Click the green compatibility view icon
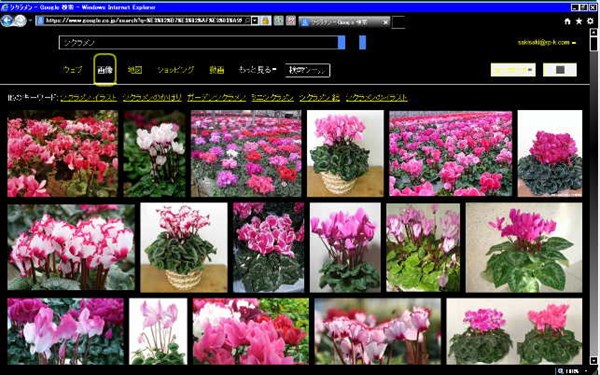 (x=279, y=21)
